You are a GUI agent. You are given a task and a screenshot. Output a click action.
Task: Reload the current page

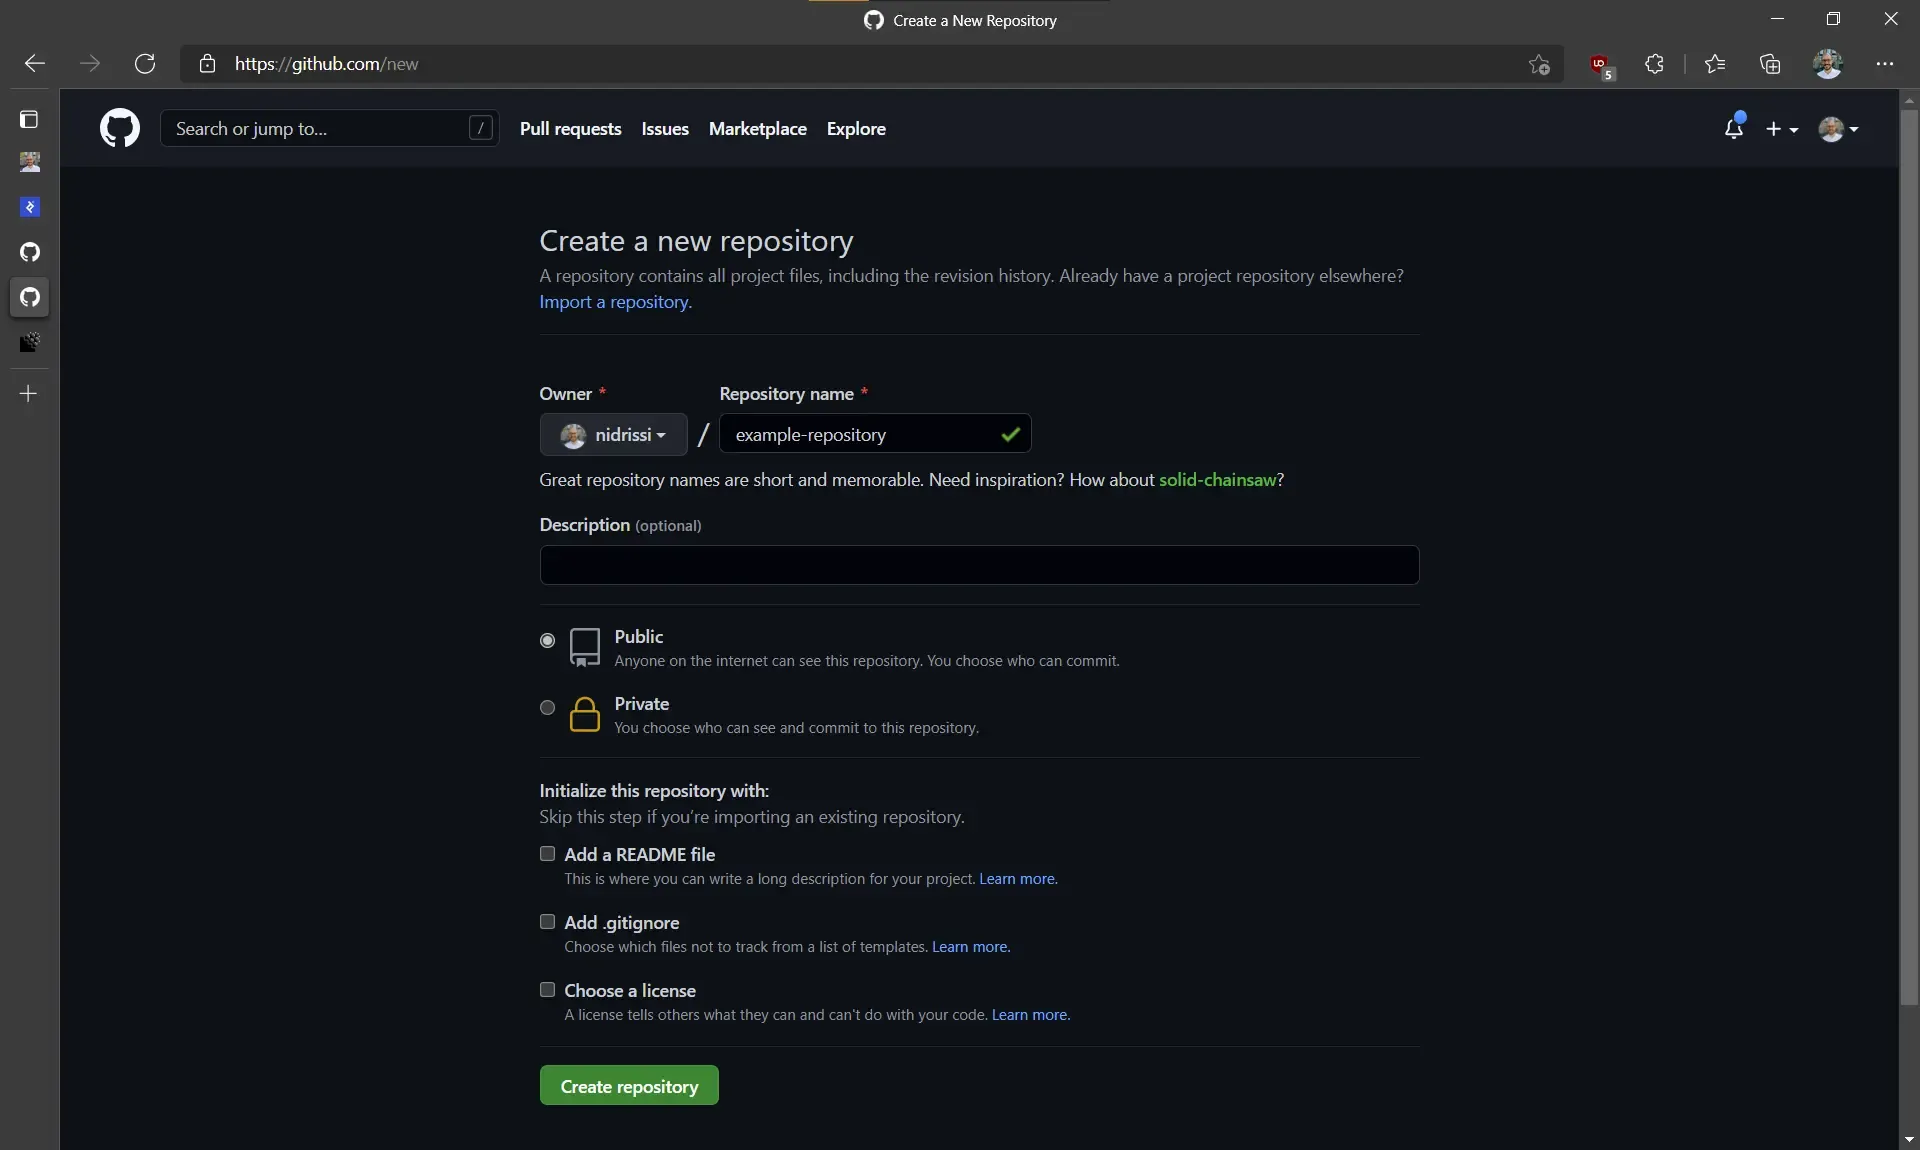145,64
